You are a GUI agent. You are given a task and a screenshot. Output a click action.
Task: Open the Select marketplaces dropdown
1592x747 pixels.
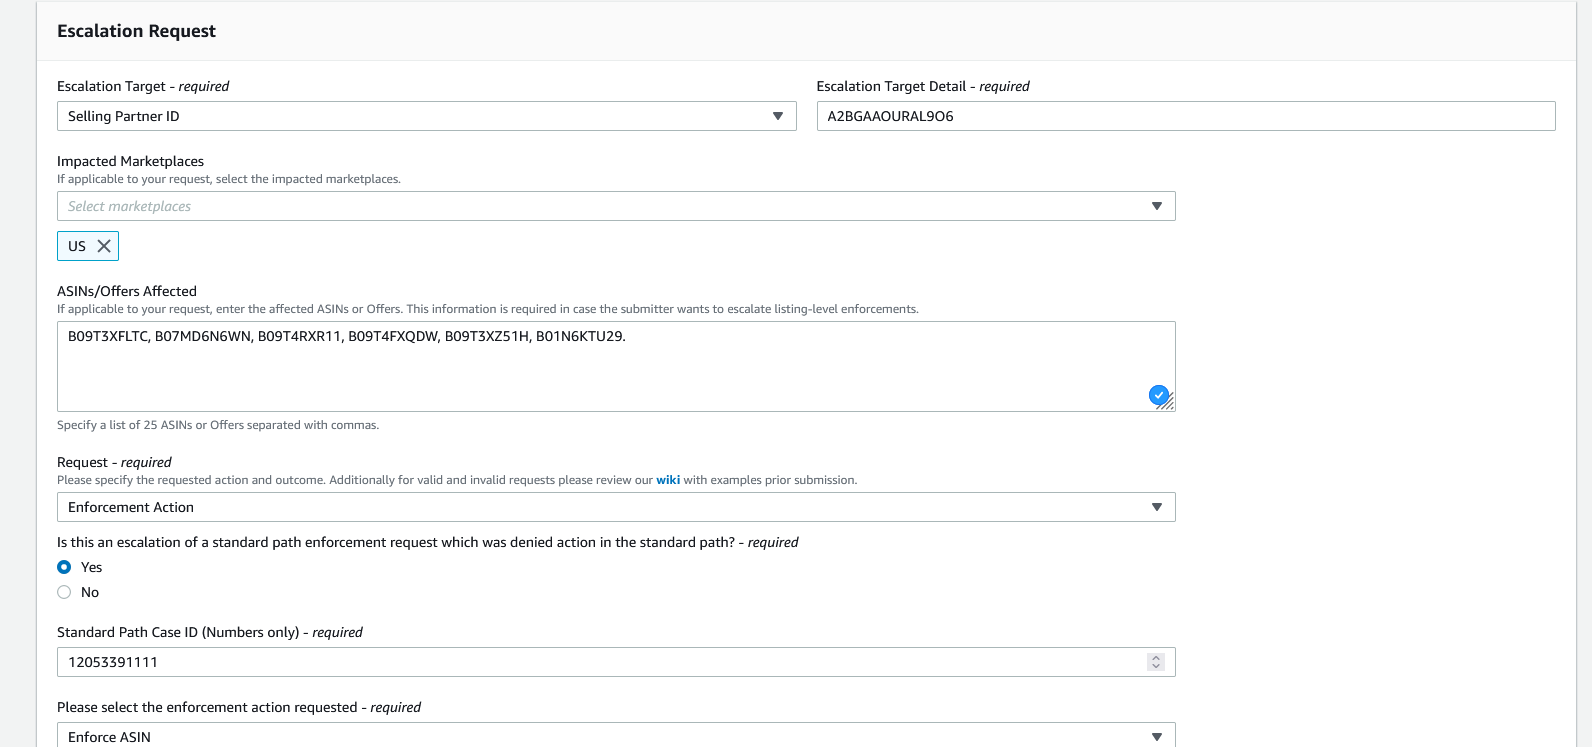tap(600, 206)
